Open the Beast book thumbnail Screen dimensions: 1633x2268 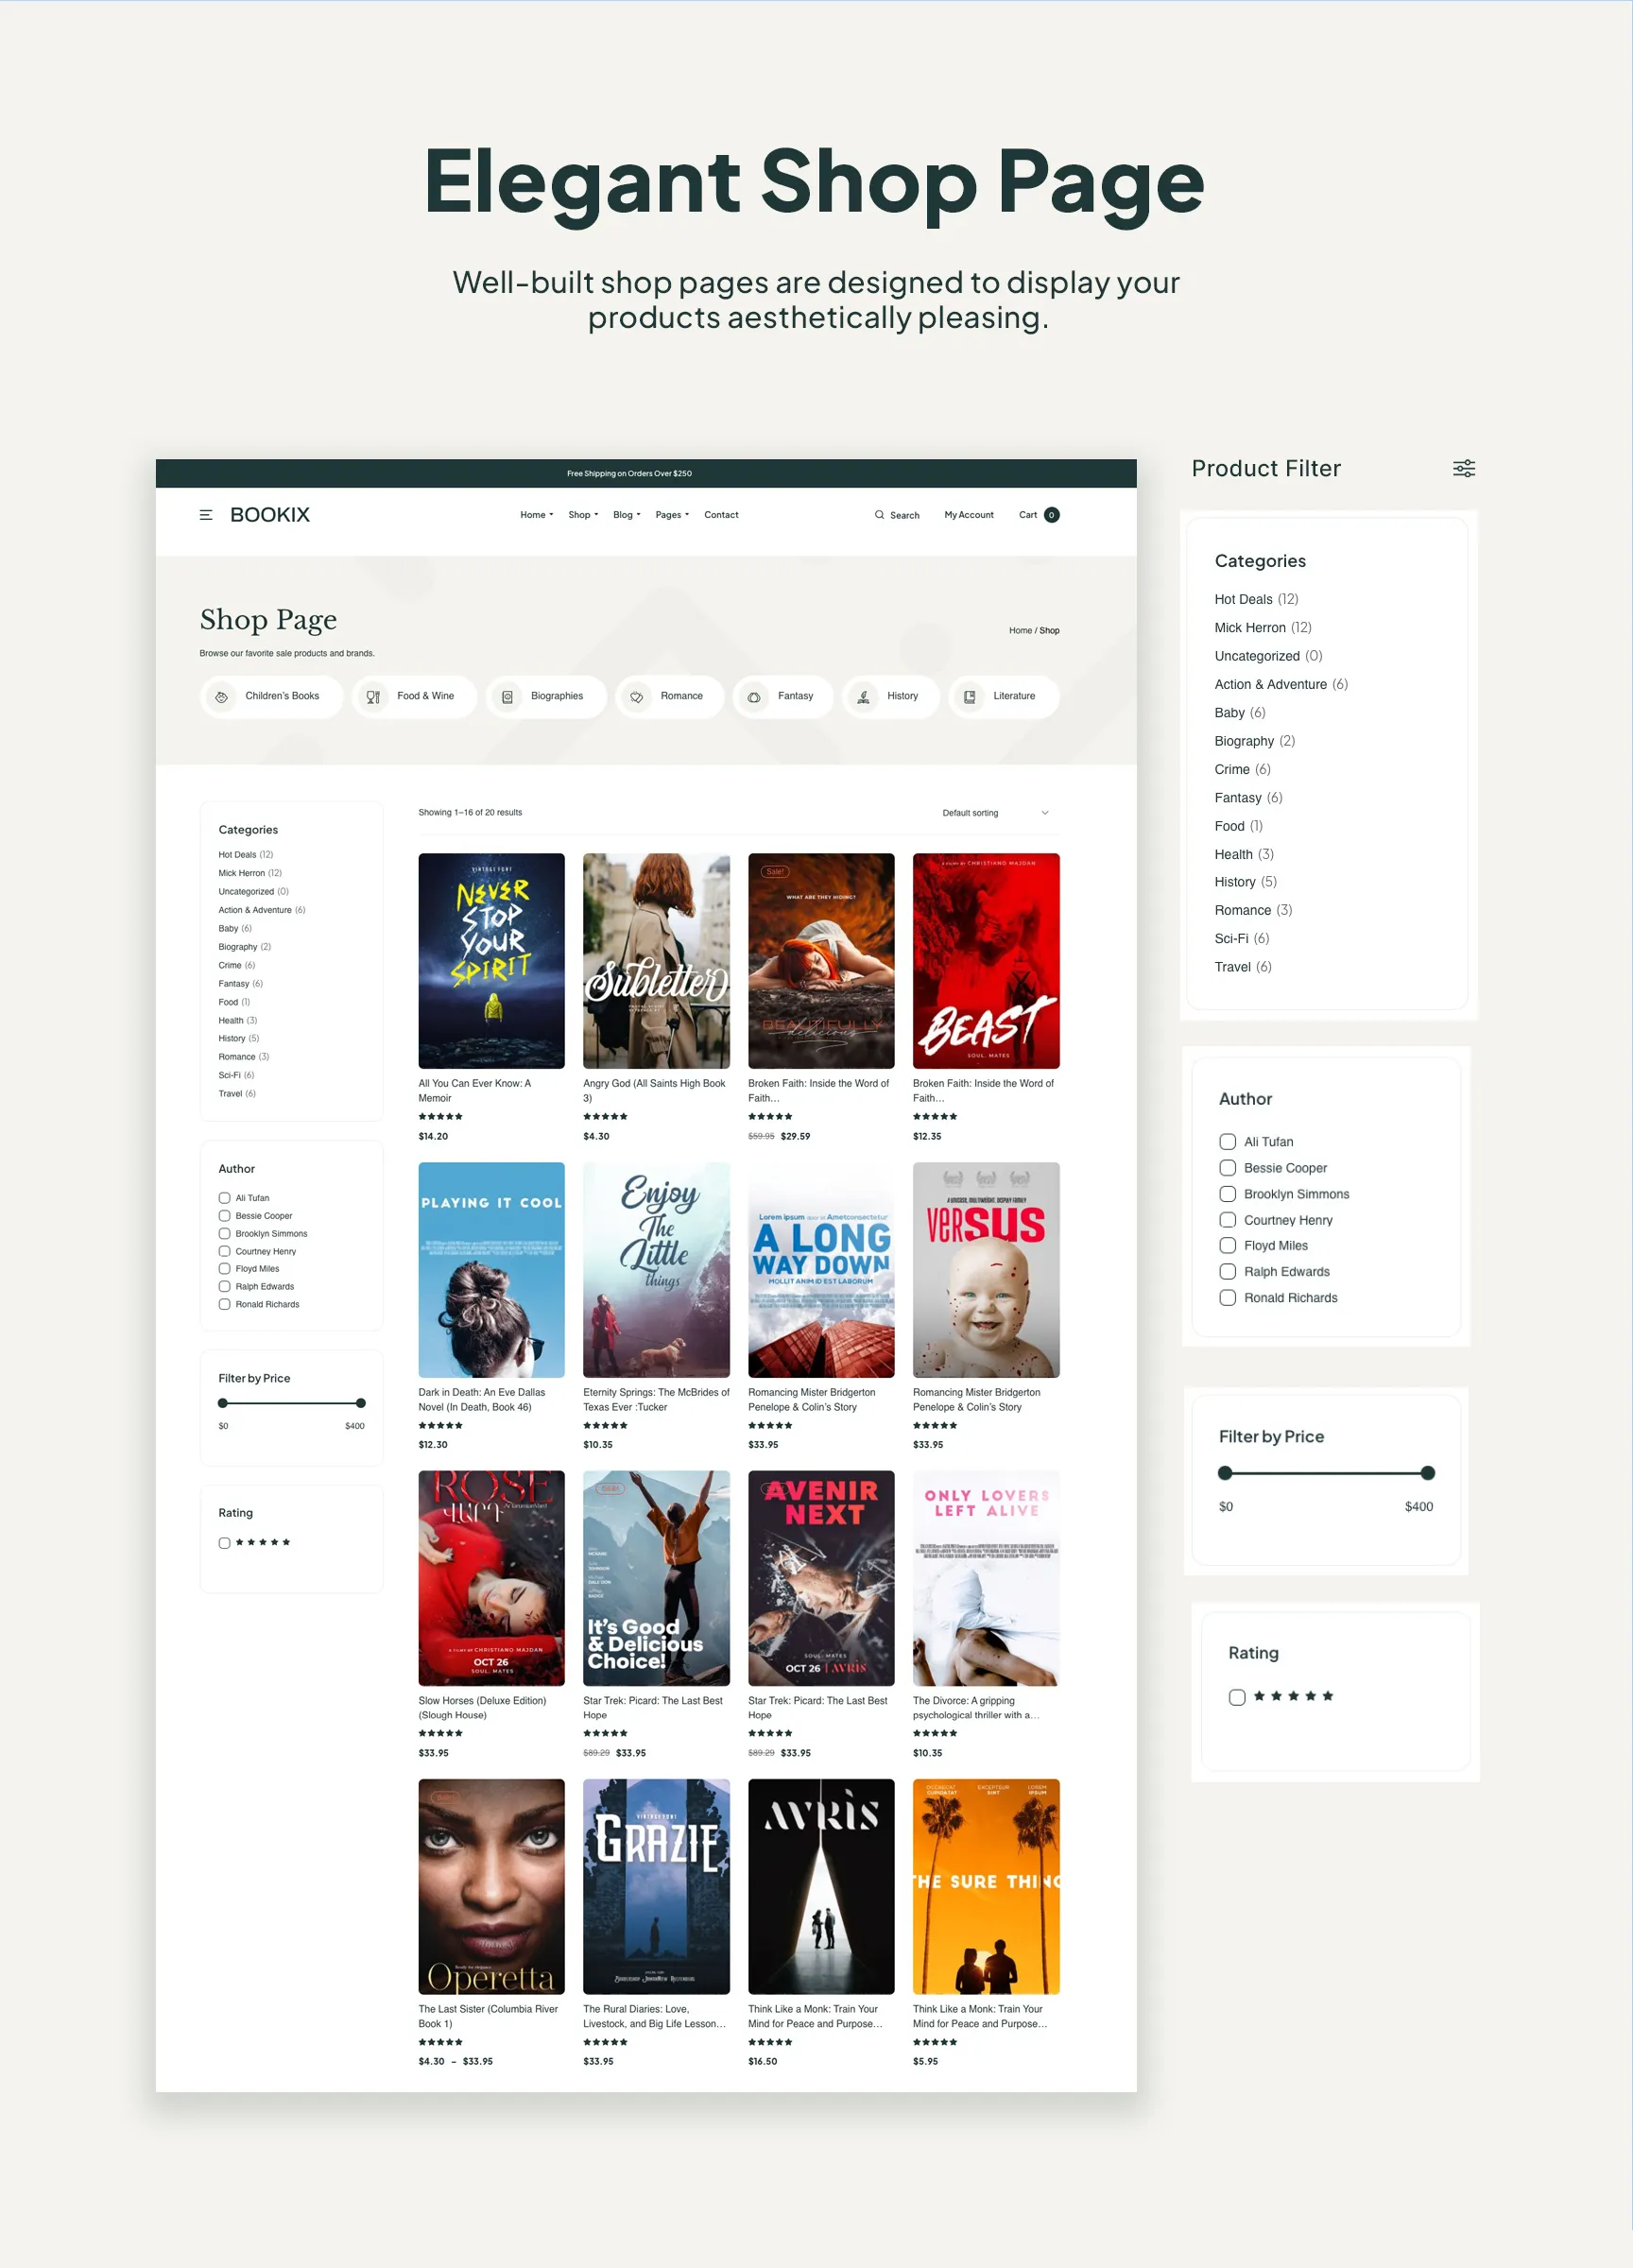pyautogui.click(x=985, y=960)
